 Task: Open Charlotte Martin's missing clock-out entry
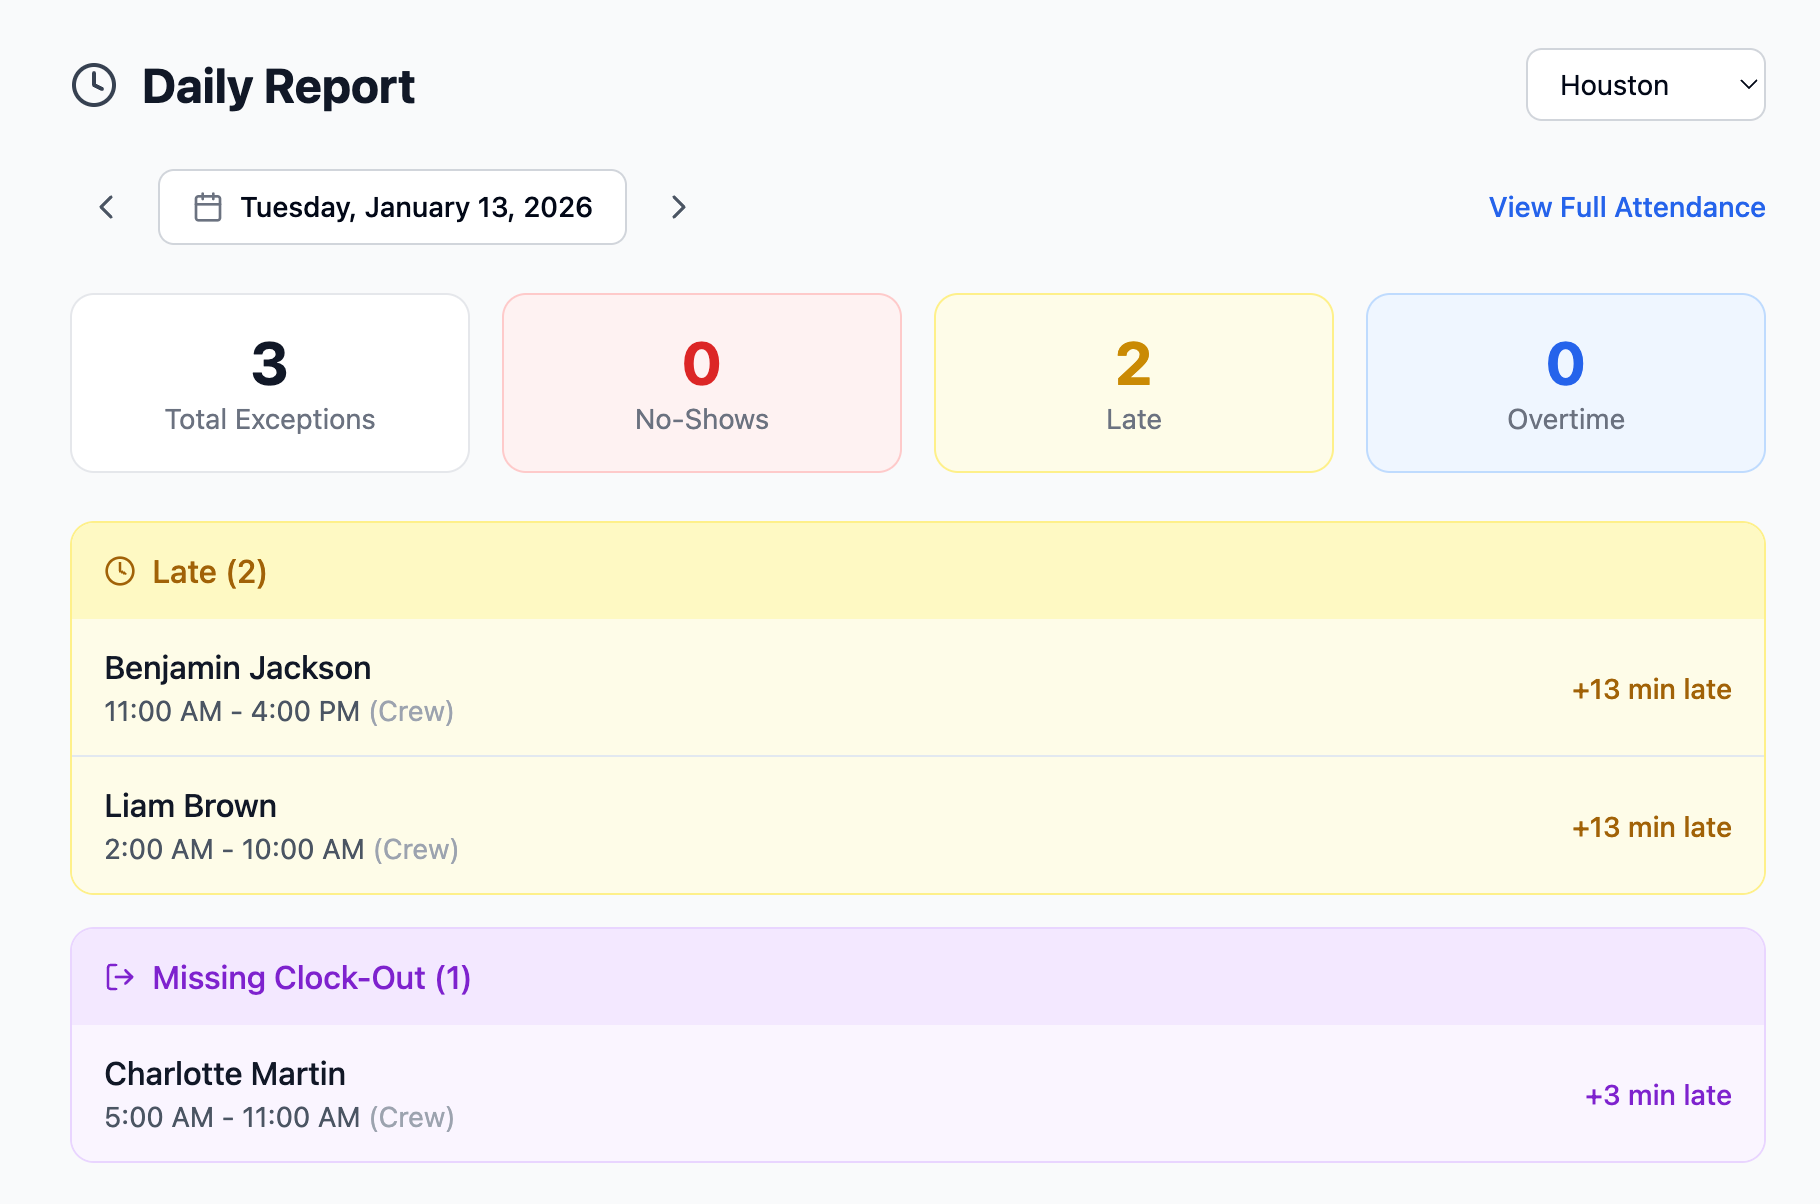click(x=917, y=1094)
